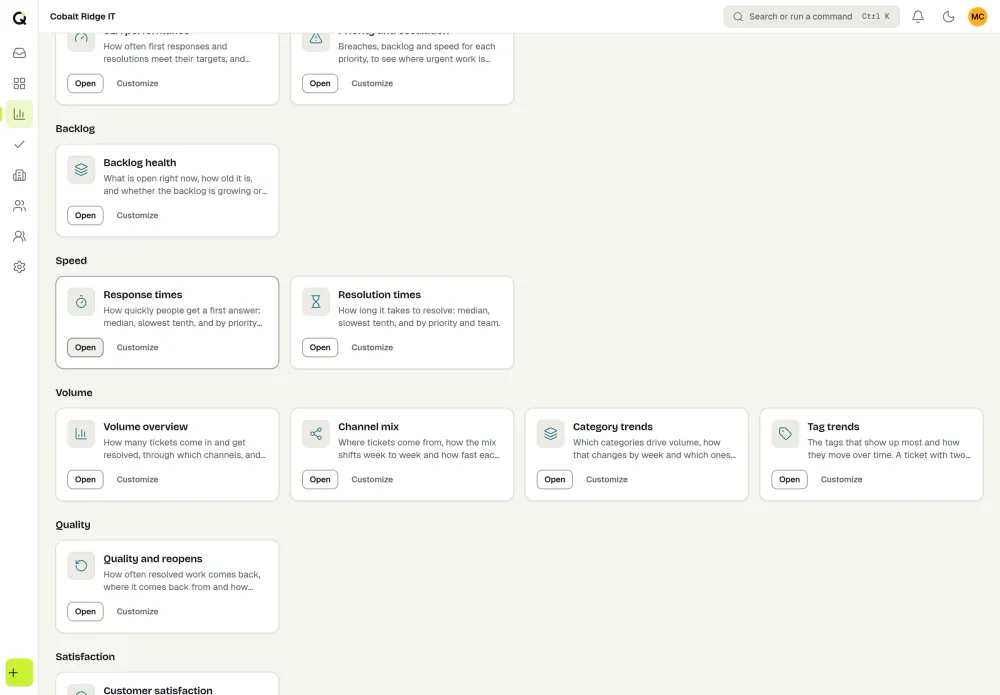Click the magnifier icon in search bar
The image size is (1000, 695).
click(x=738, y=17)
